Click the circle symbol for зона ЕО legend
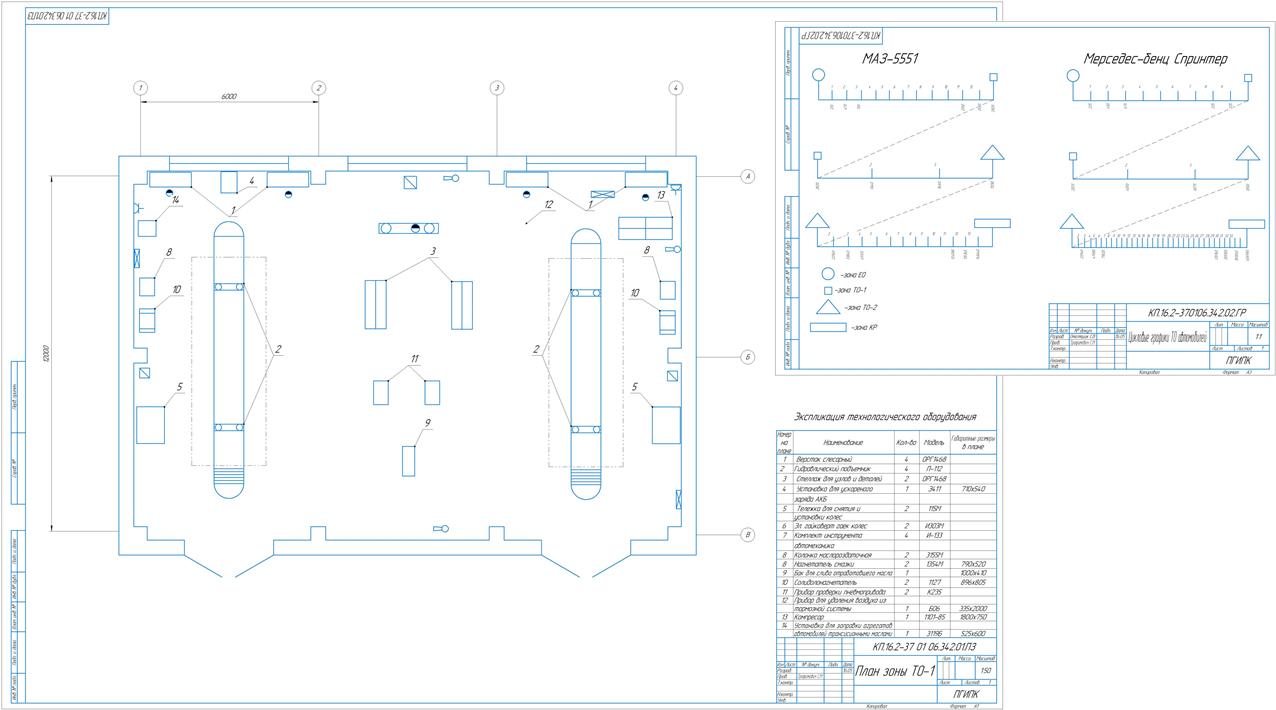The image size is (1276, 710). point(828,272)
